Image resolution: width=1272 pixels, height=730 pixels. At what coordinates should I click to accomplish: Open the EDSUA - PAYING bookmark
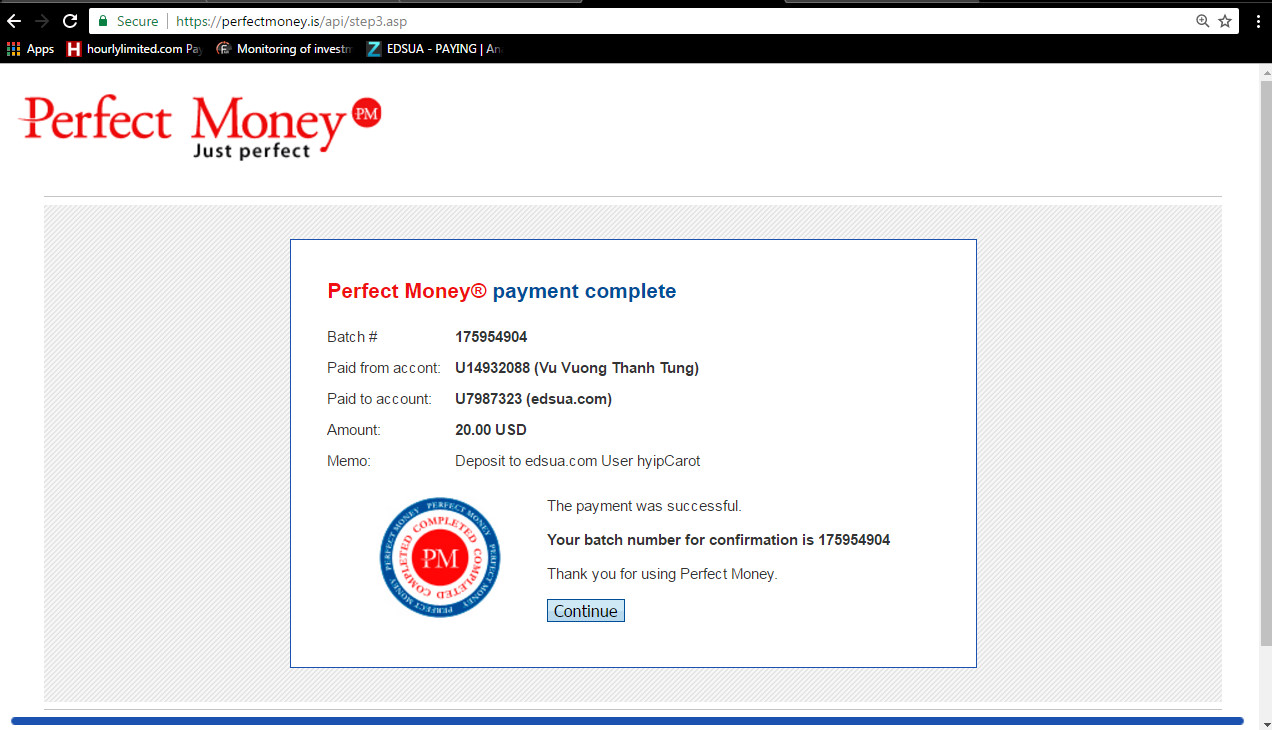pyautogui.click(x=433, y=49)
